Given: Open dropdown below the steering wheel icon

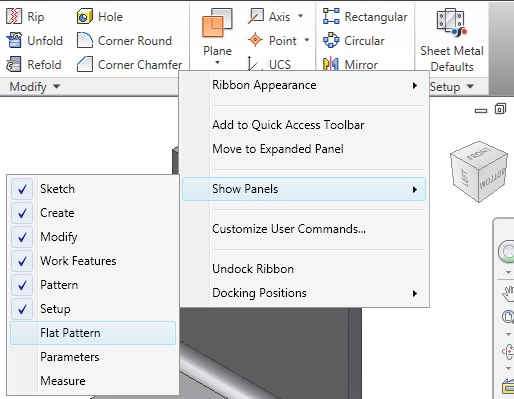Looking at the screenshot, I should point(508,272).
